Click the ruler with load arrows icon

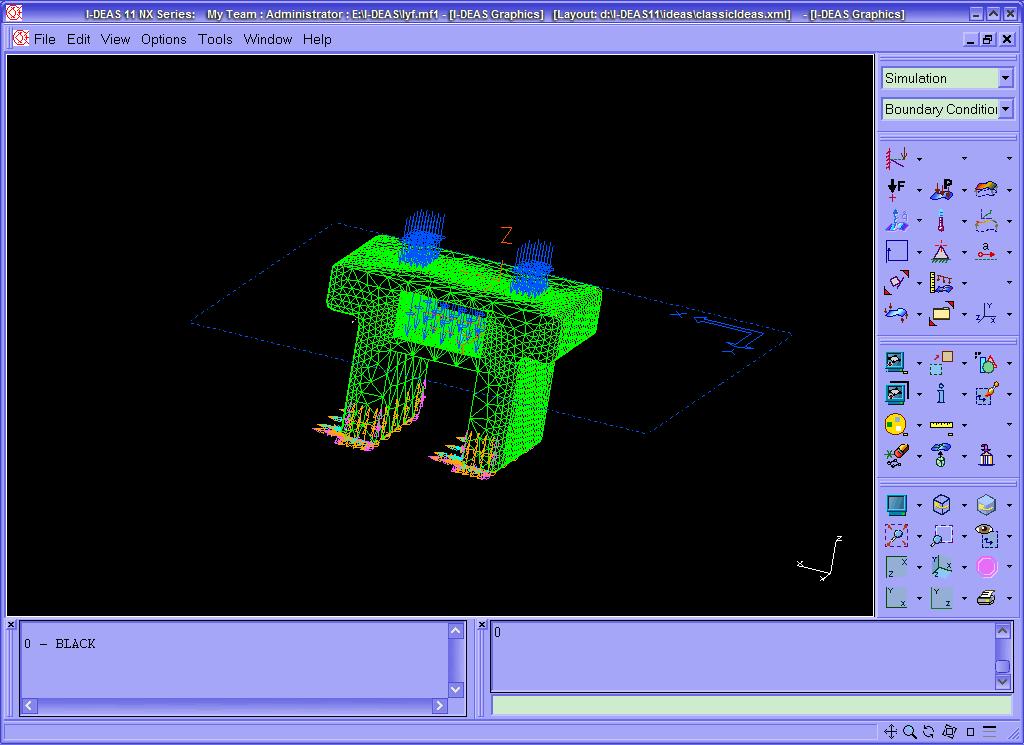[x=941, y=283]
